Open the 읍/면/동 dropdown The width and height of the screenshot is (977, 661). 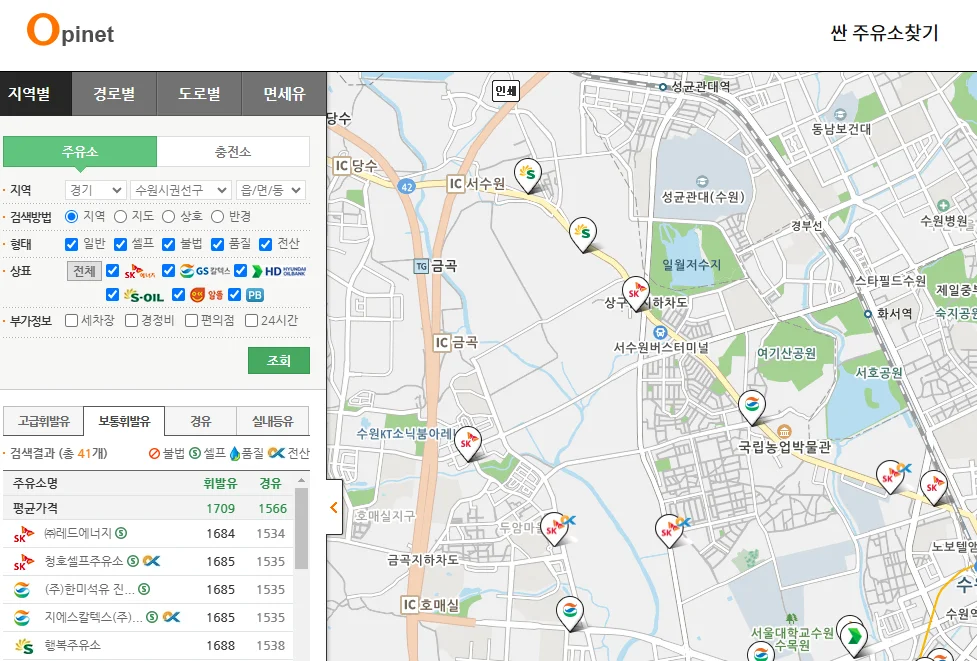270,190
